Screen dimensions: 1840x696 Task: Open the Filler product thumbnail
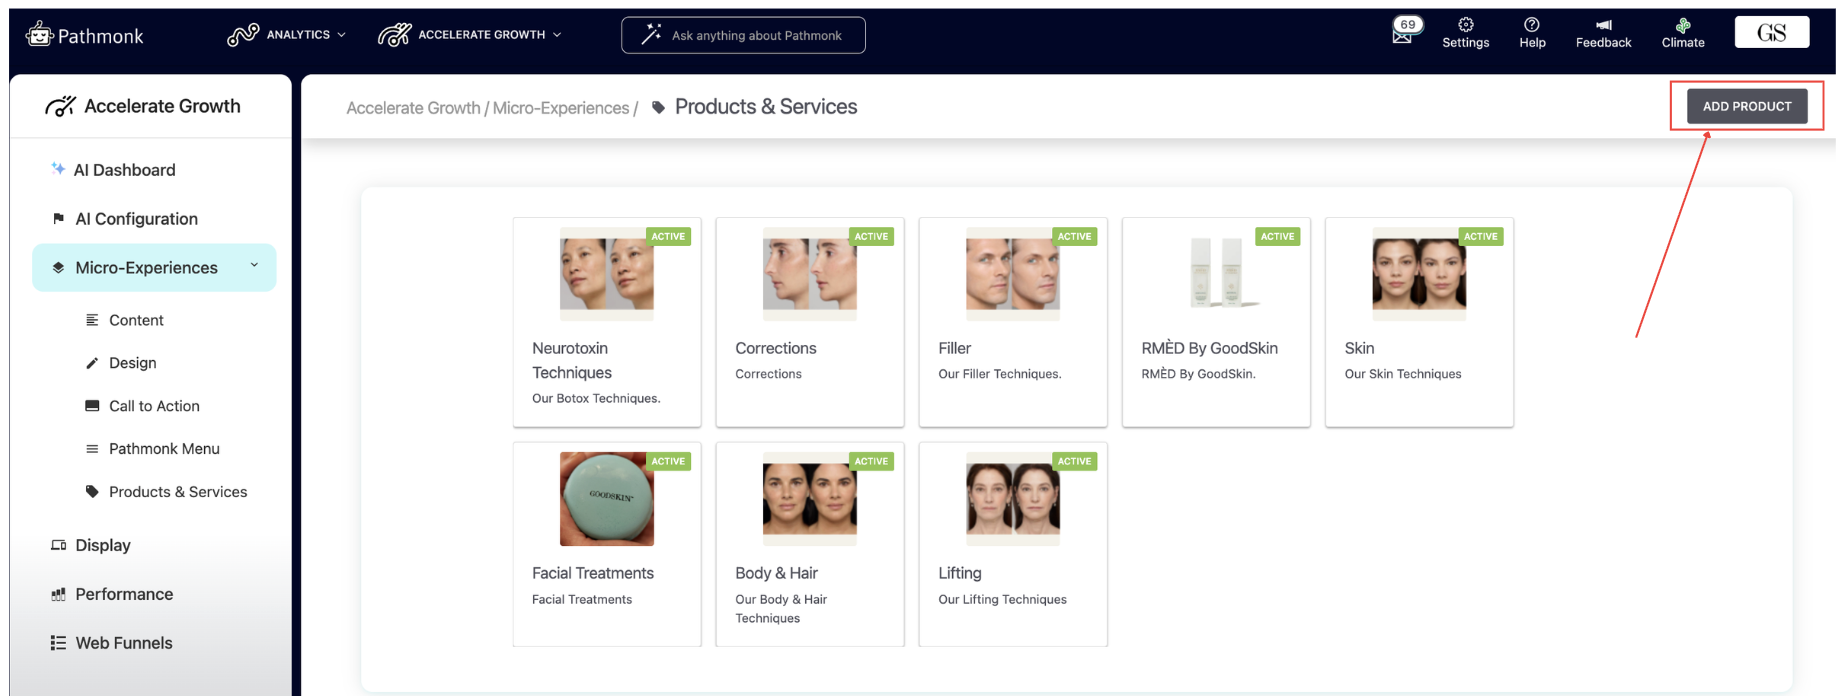coord(1013,274)
